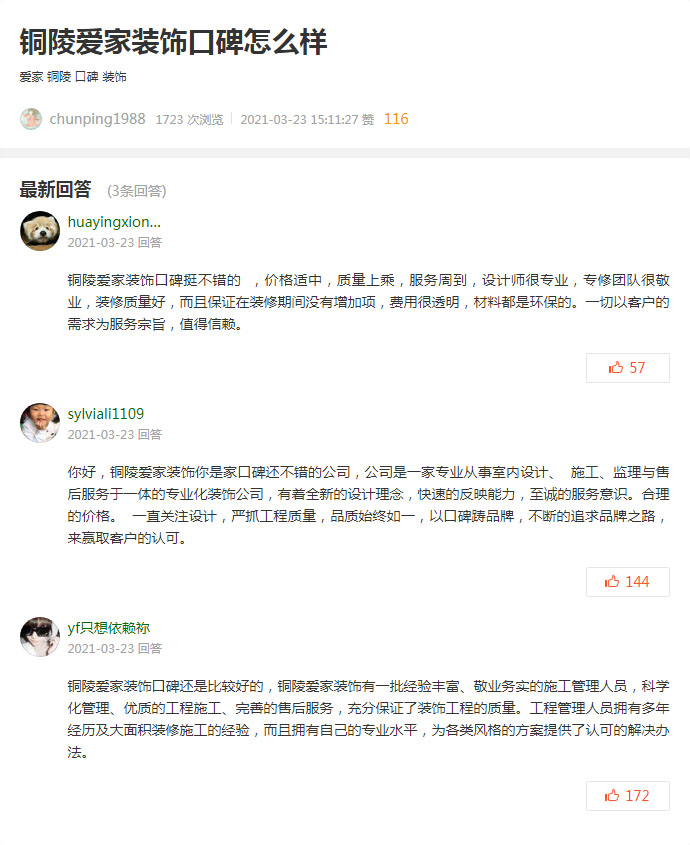Select the 装饰 tag

[114, 77]
